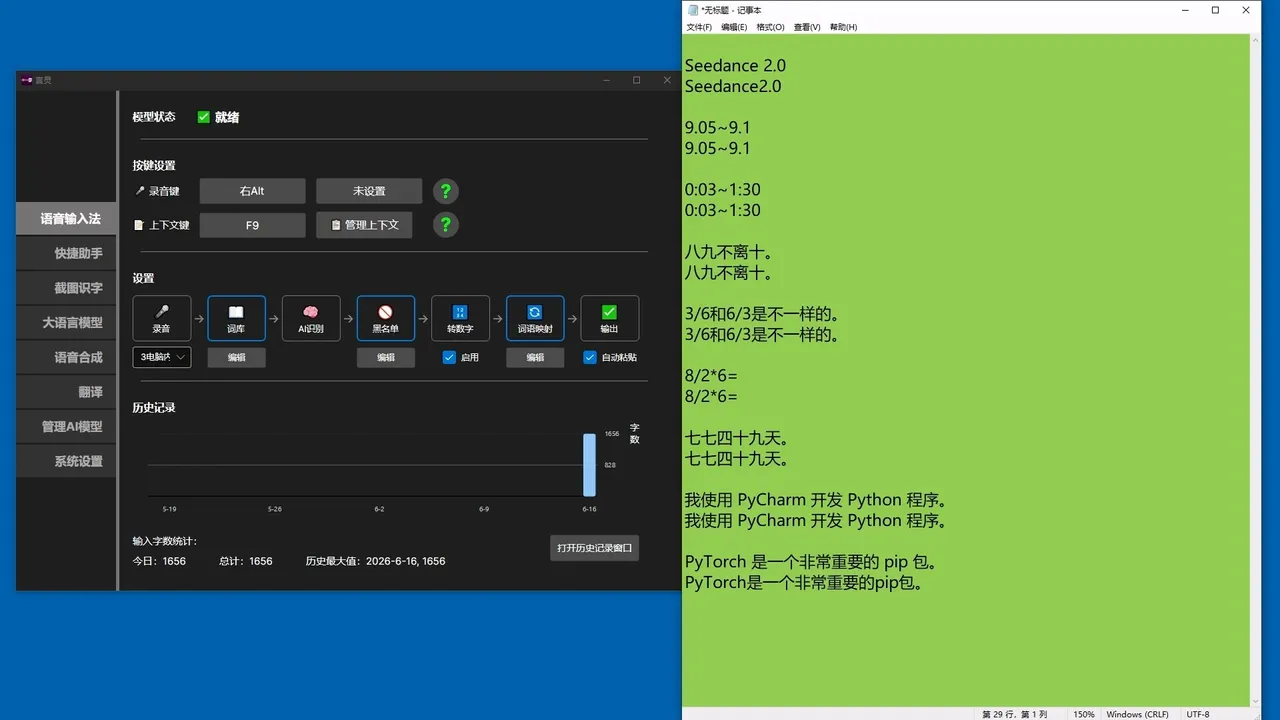Image resolution: width=1280 pixels, height=720 pixels.
Task: Click the UTF-8 encoding status entry
Action: point(1198,714)
